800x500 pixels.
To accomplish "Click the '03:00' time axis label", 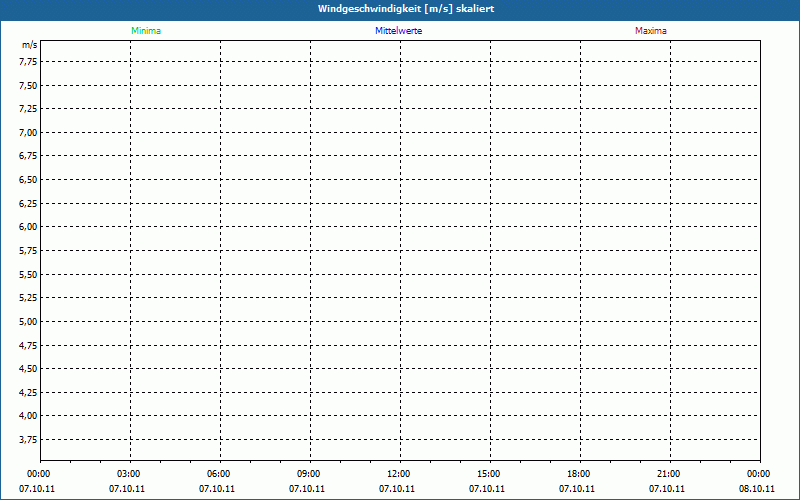I will (128, 474).
